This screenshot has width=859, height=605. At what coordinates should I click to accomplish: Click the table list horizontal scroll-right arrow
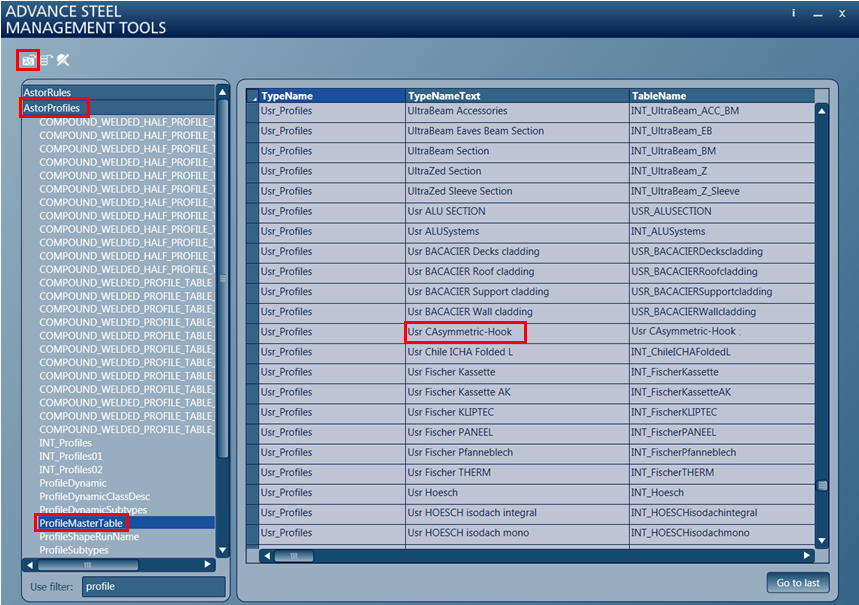[x=207, y=564]
